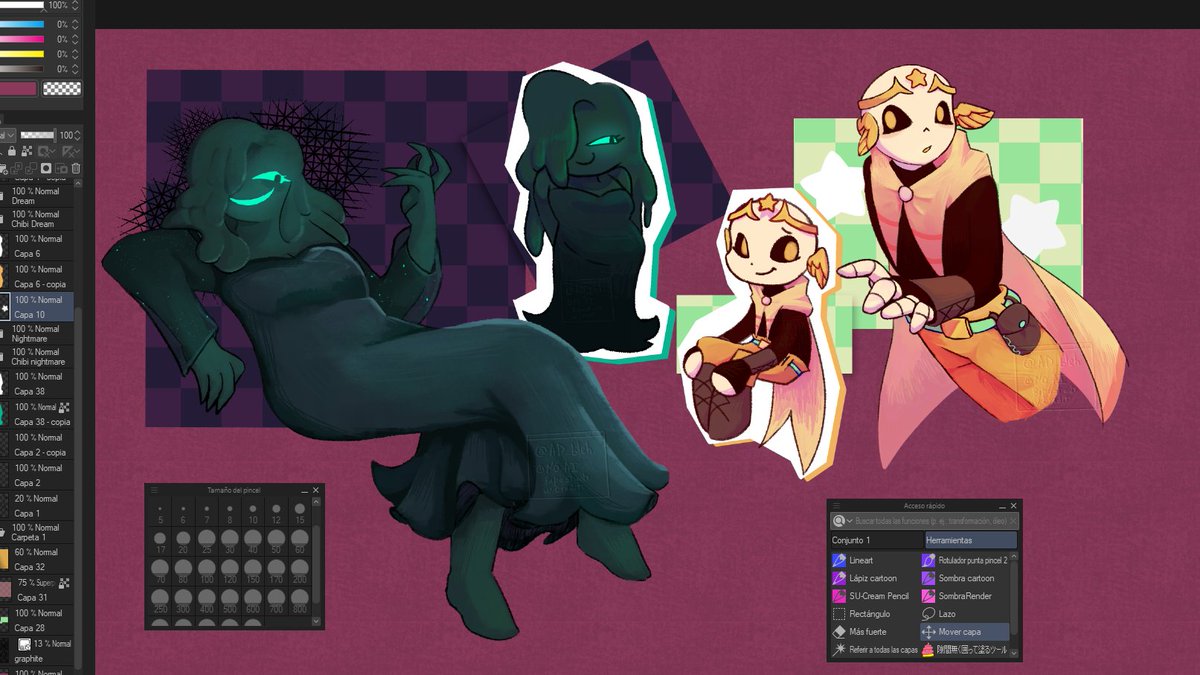
Task: Close the Acceso rápido panel
Action: [x=1013, y=506]
